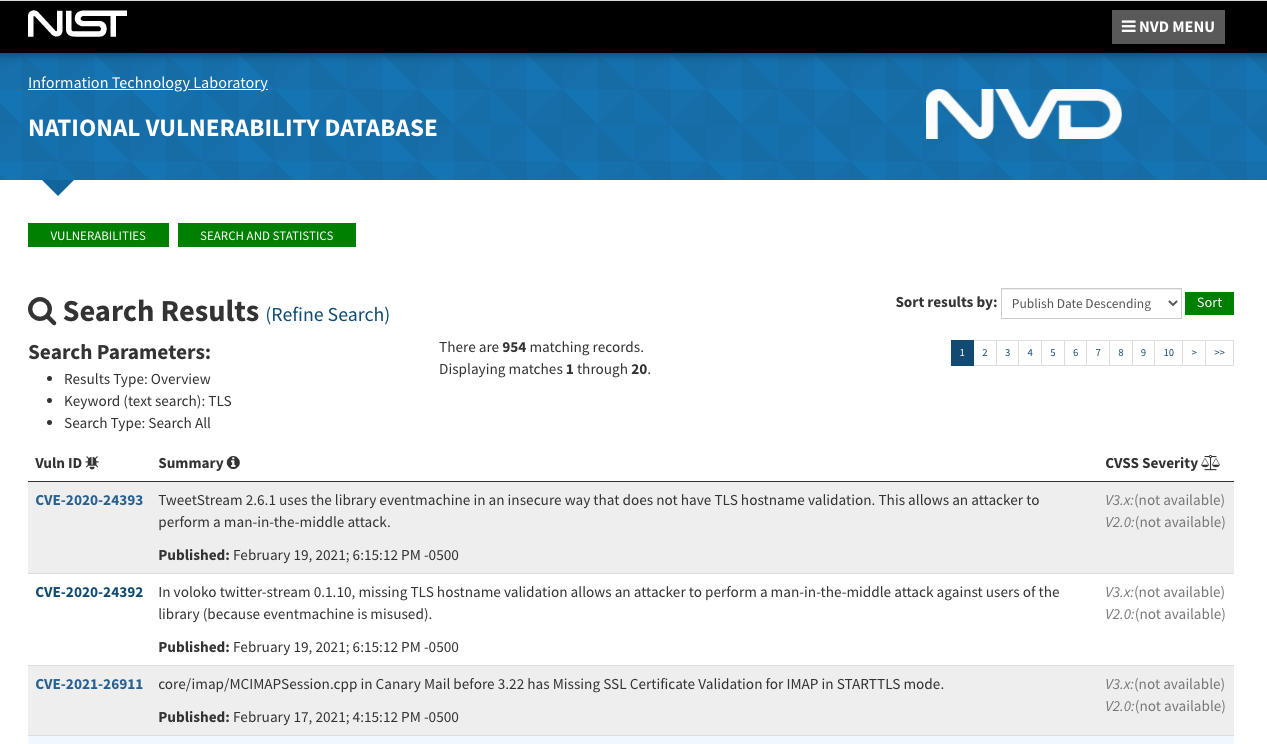
Task: Click the Refine Search link
Action: point(328,315)
